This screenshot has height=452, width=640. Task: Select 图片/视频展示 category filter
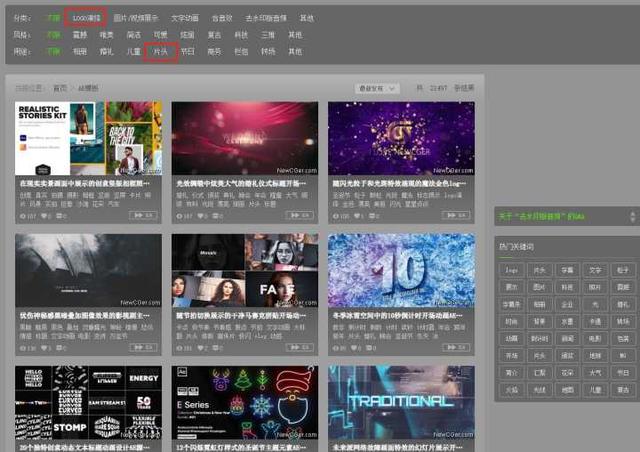[136, 18]
